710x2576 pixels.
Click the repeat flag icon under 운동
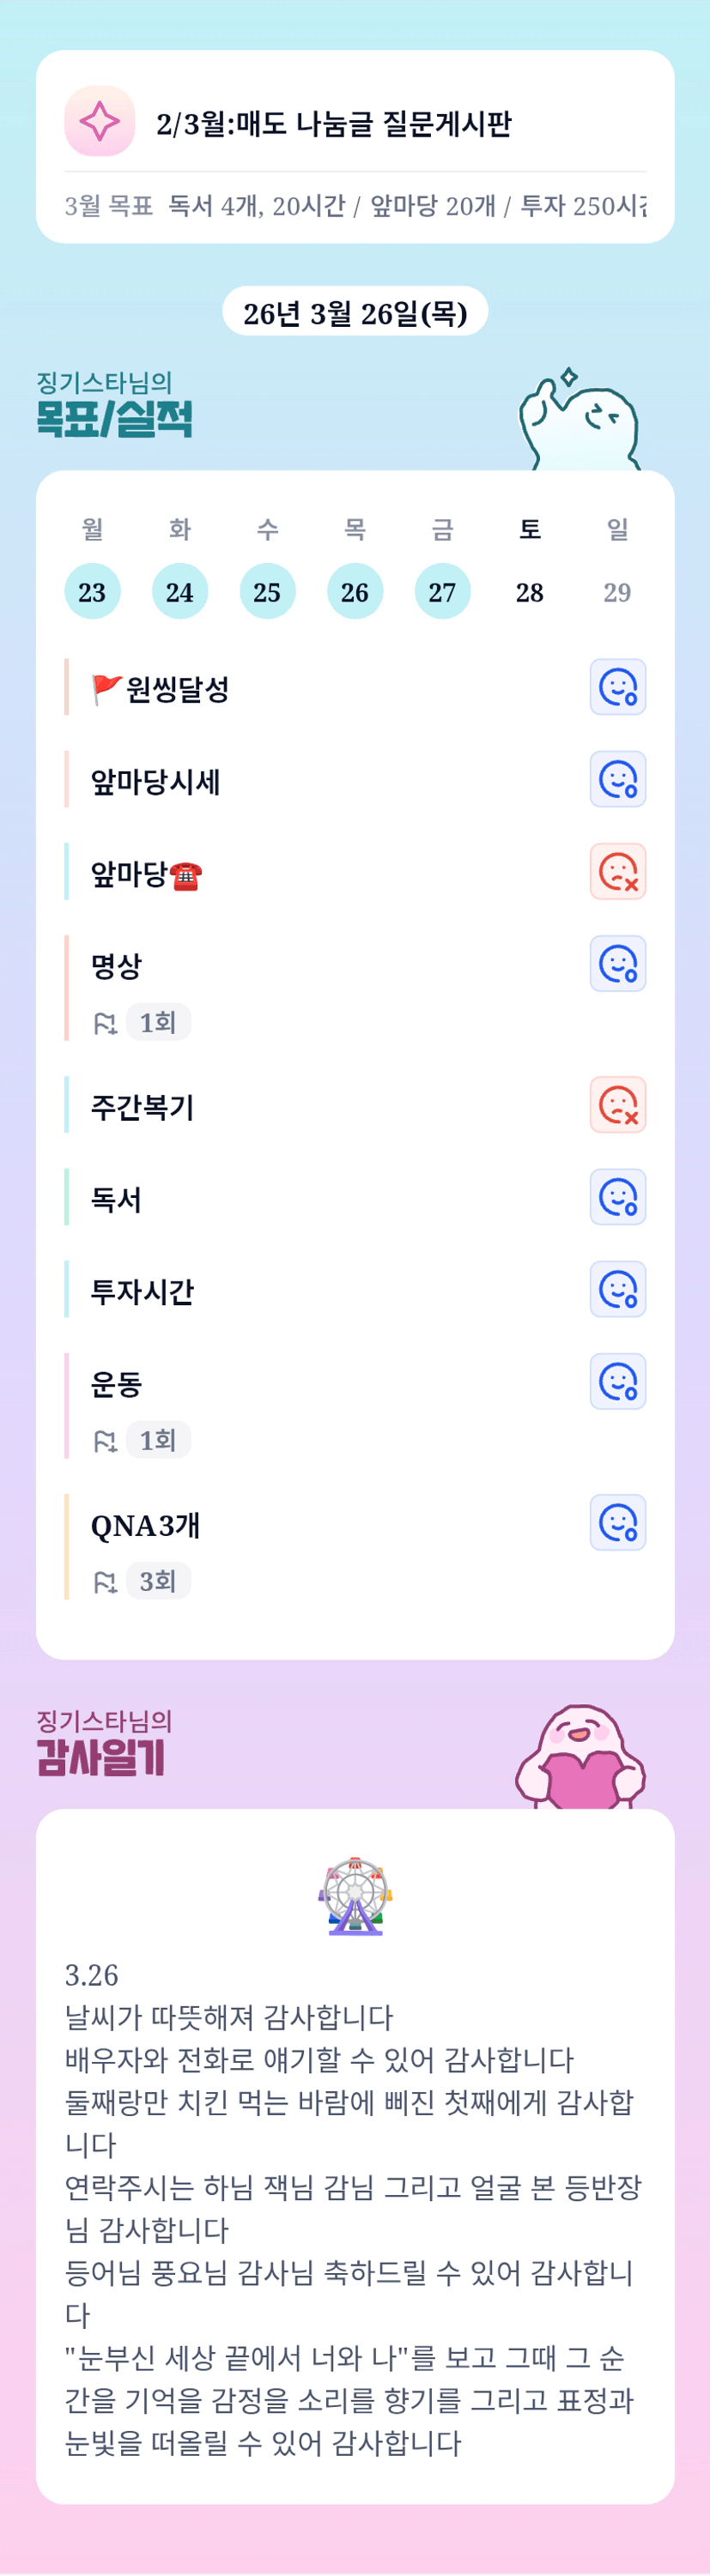point(105,1441)
